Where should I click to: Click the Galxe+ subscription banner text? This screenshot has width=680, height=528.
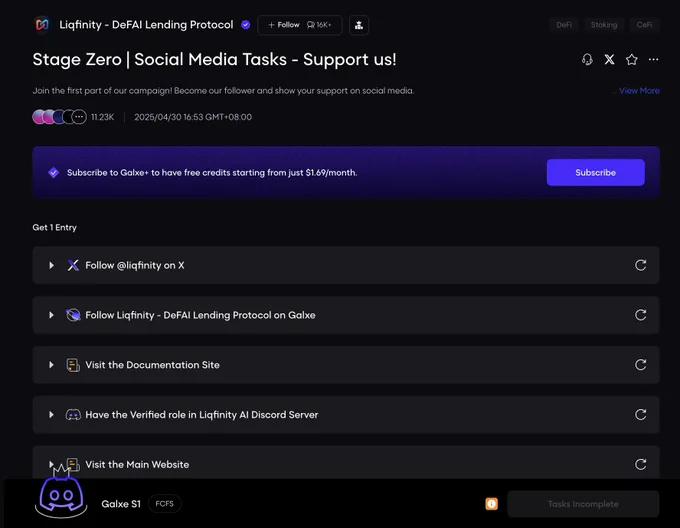212,173
